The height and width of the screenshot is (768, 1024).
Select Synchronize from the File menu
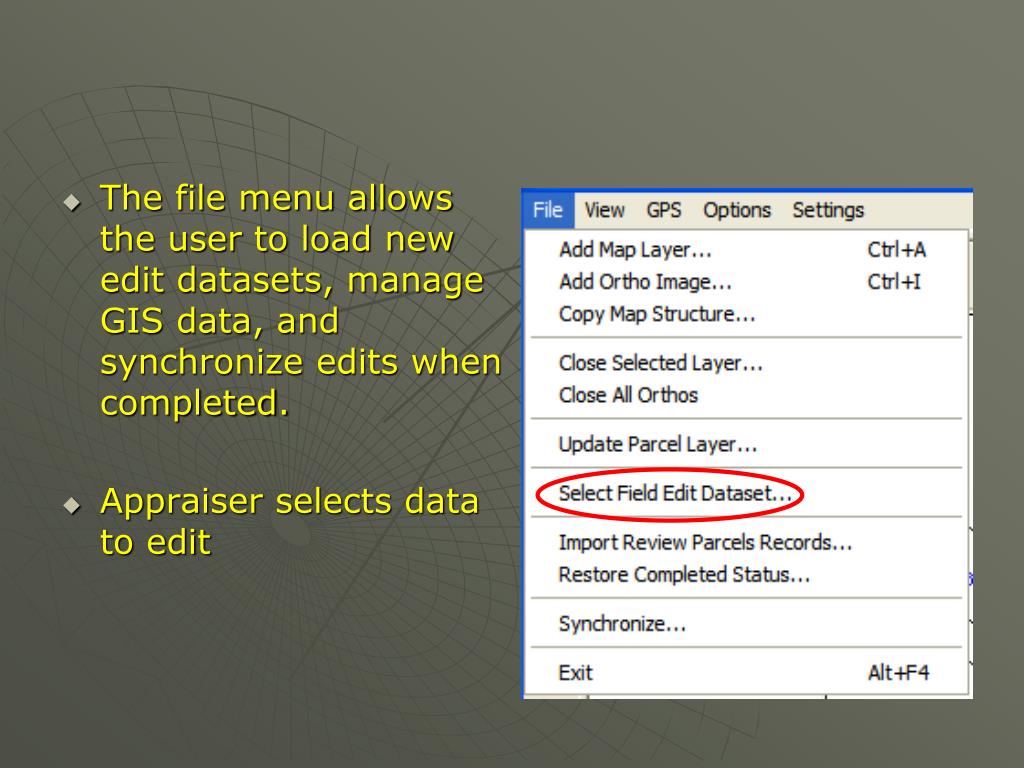point(746,624)
